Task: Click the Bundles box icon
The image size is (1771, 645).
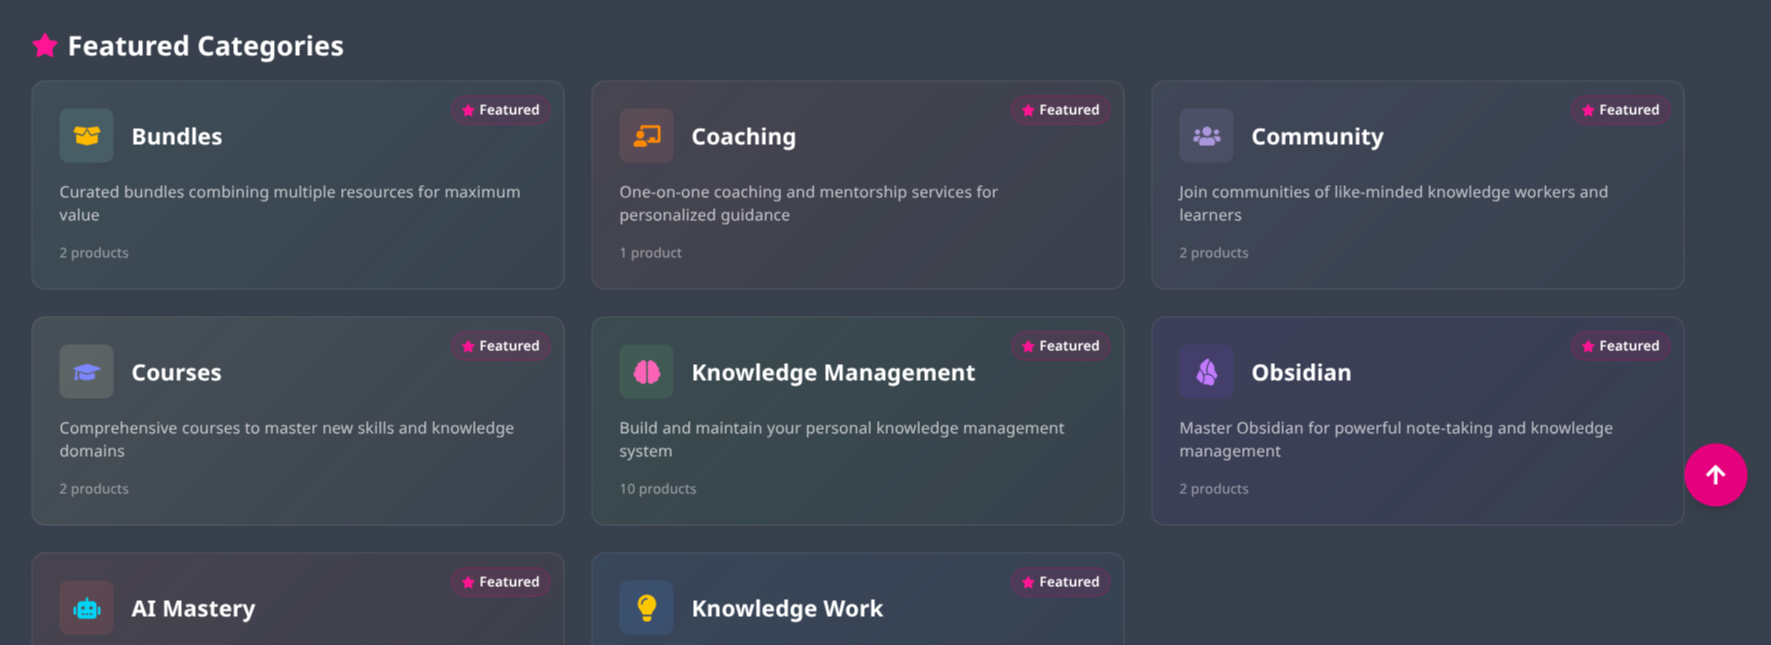Action: (x=86, y=136)
